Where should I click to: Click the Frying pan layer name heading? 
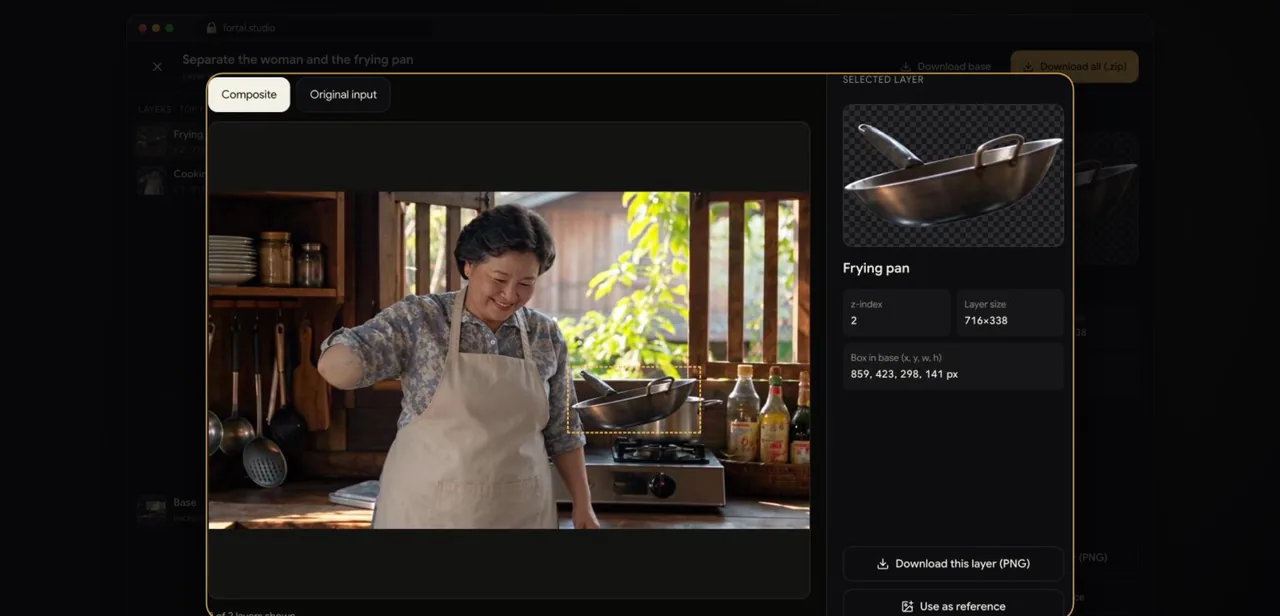(x=876, y=268)
